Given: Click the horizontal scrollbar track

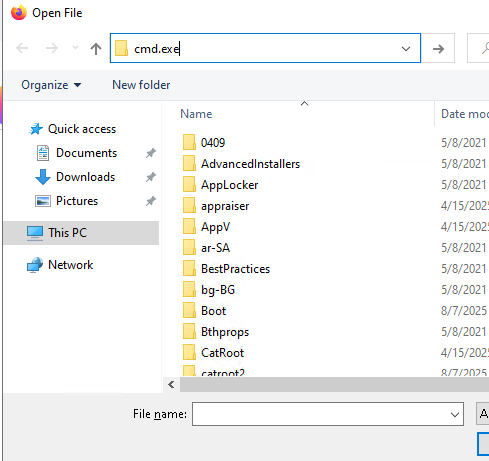Looking at the screenshot, I should tap(334, 385).
